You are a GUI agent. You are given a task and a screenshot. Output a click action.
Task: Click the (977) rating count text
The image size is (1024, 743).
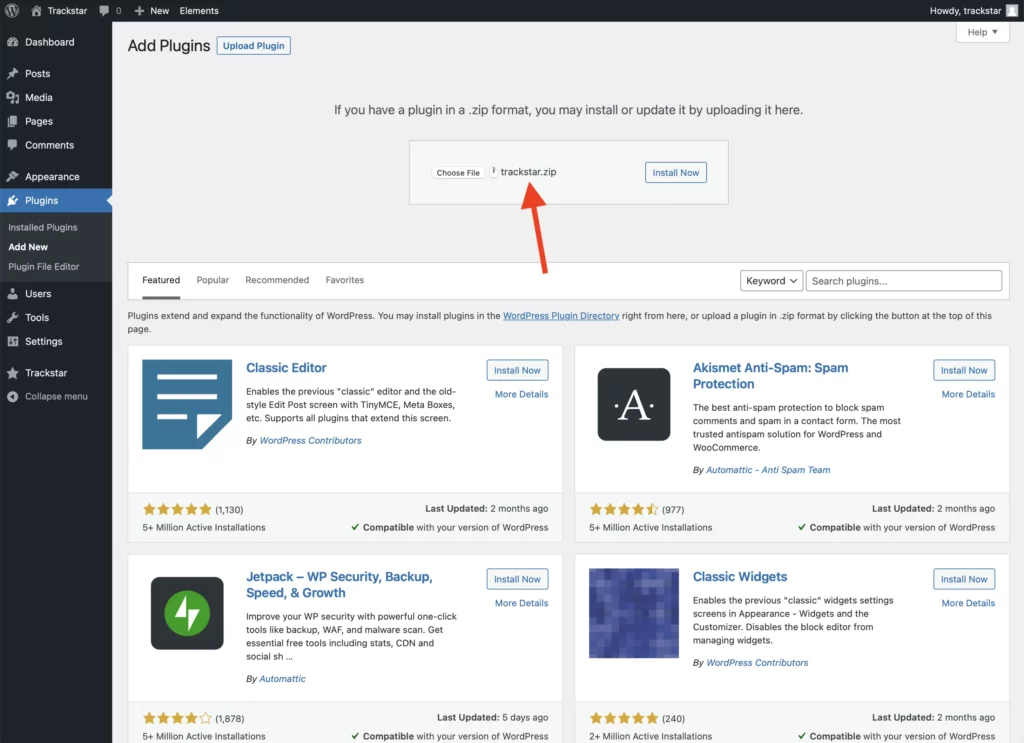[673, 509]
